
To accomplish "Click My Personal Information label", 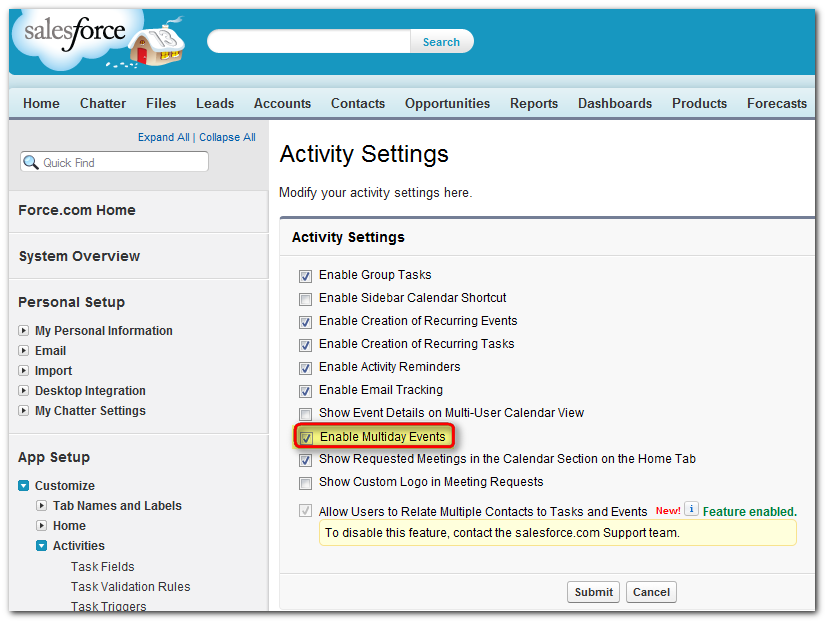I will pos(104,330).
